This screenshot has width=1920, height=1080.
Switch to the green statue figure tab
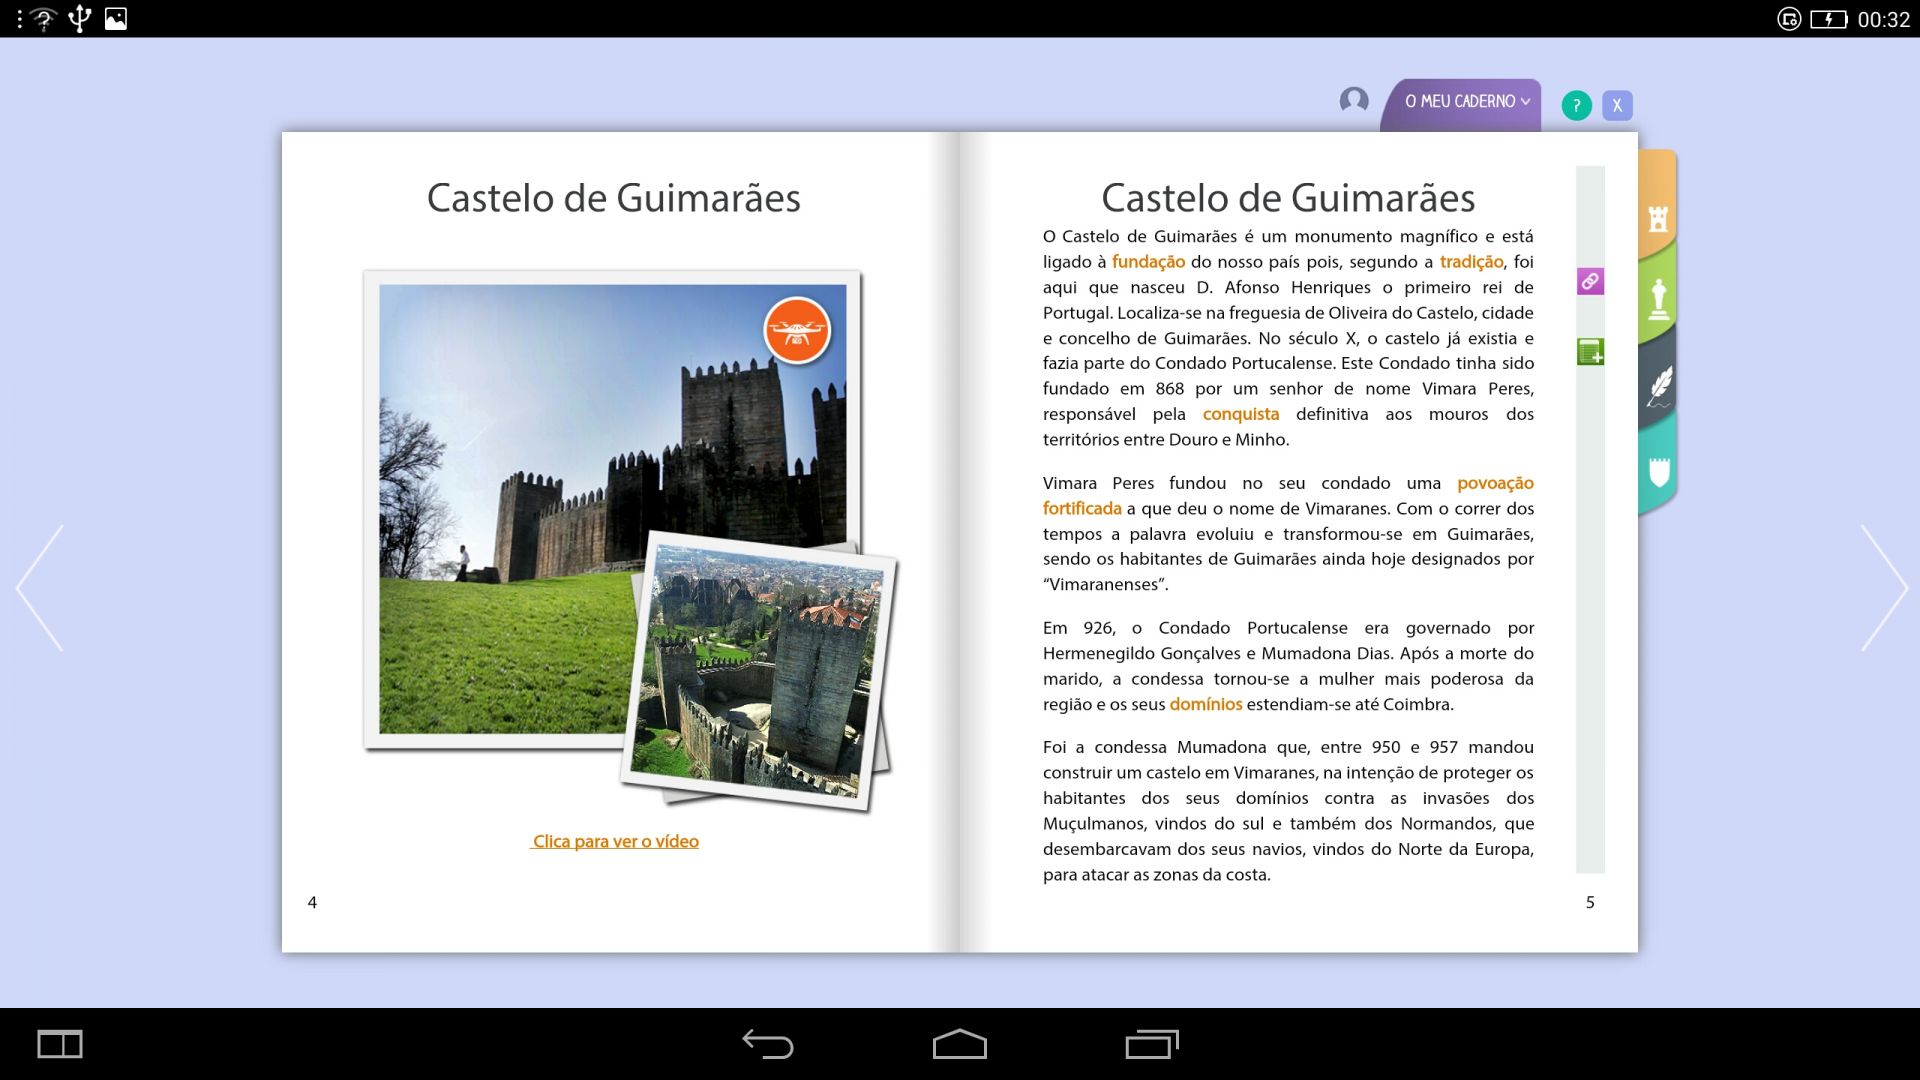[x=1658, y=299]
